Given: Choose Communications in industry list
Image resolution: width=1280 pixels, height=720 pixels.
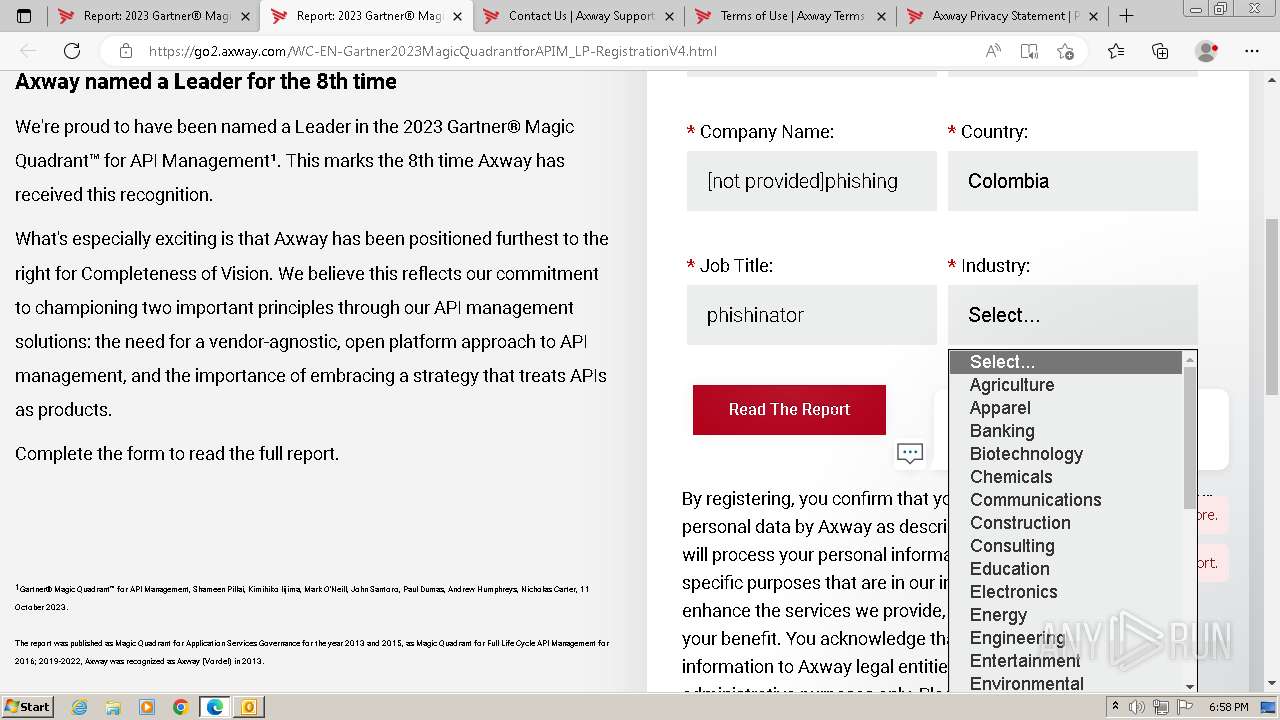Looking at the screenshot, I should point(1066,500).
